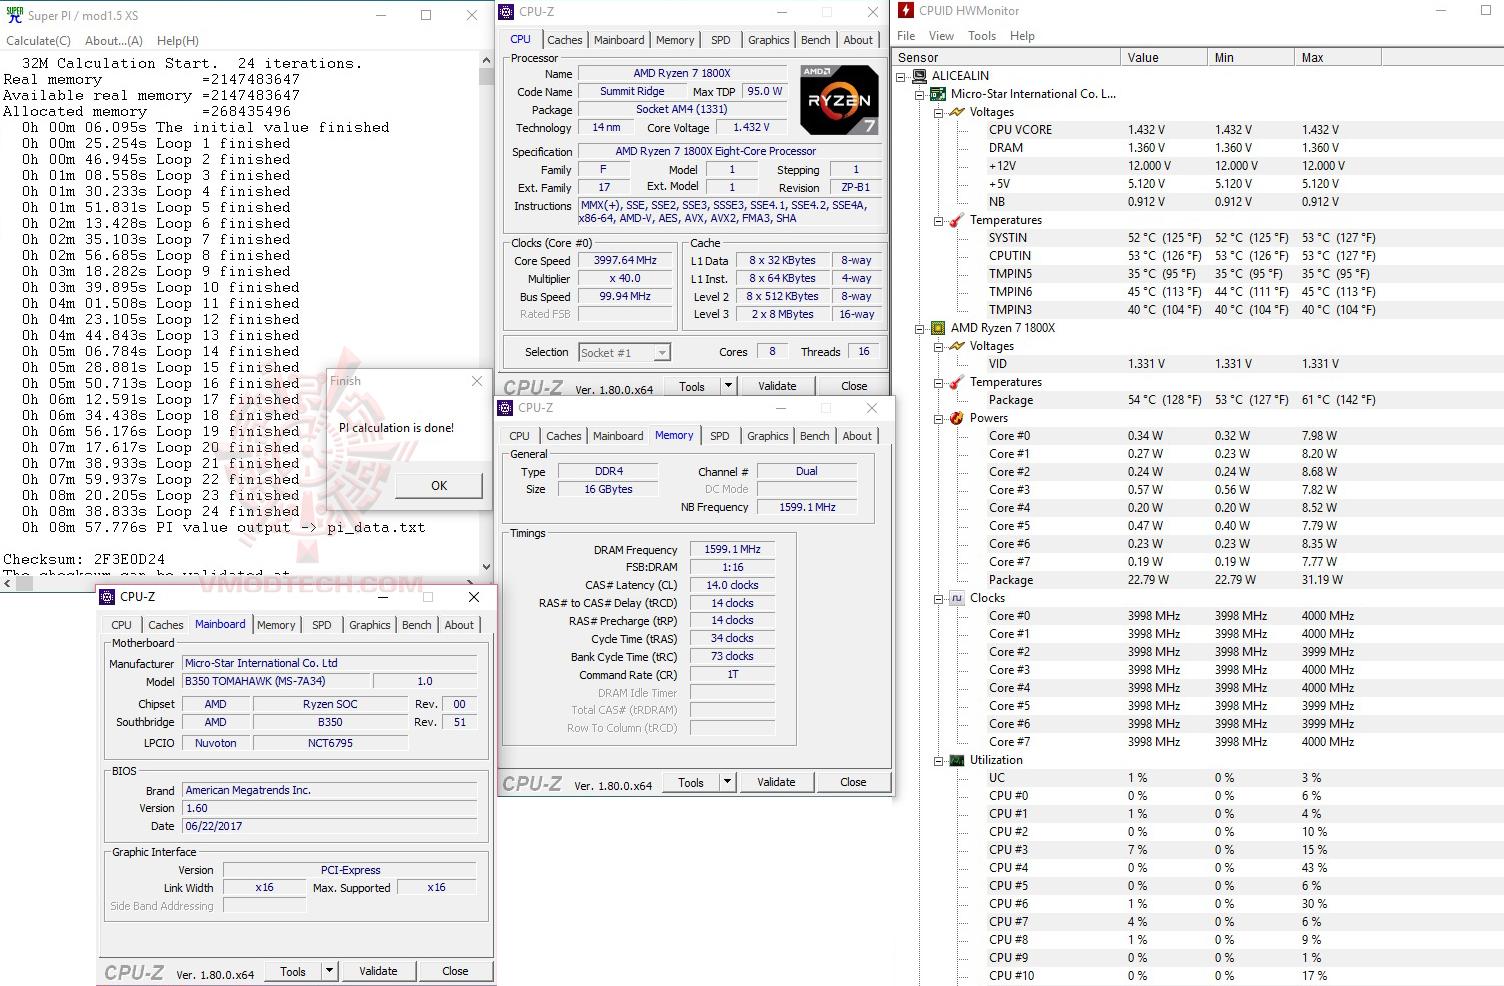Click Validate in the CPU-Z Mainboard window
1504x986 pixels.
coord(378,971)
